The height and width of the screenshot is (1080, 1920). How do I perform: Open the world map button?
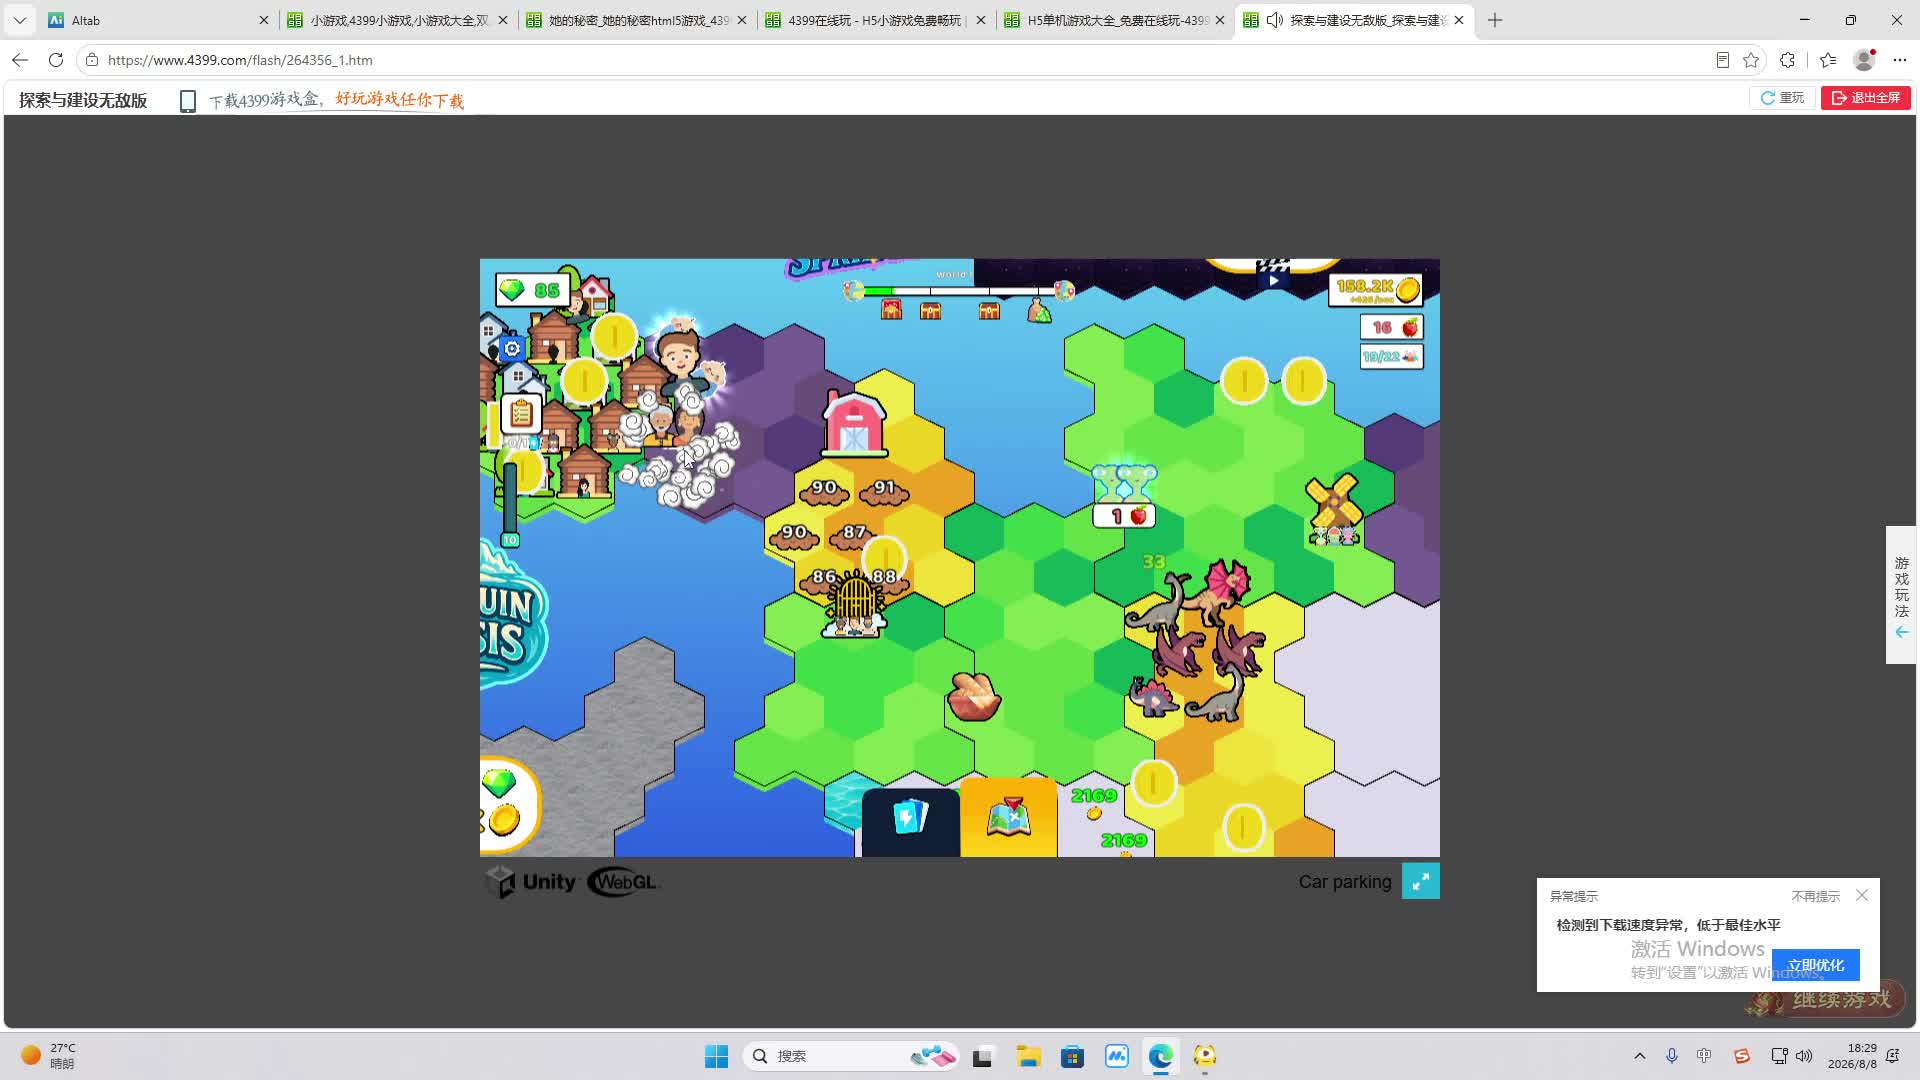pos(1009,819)
